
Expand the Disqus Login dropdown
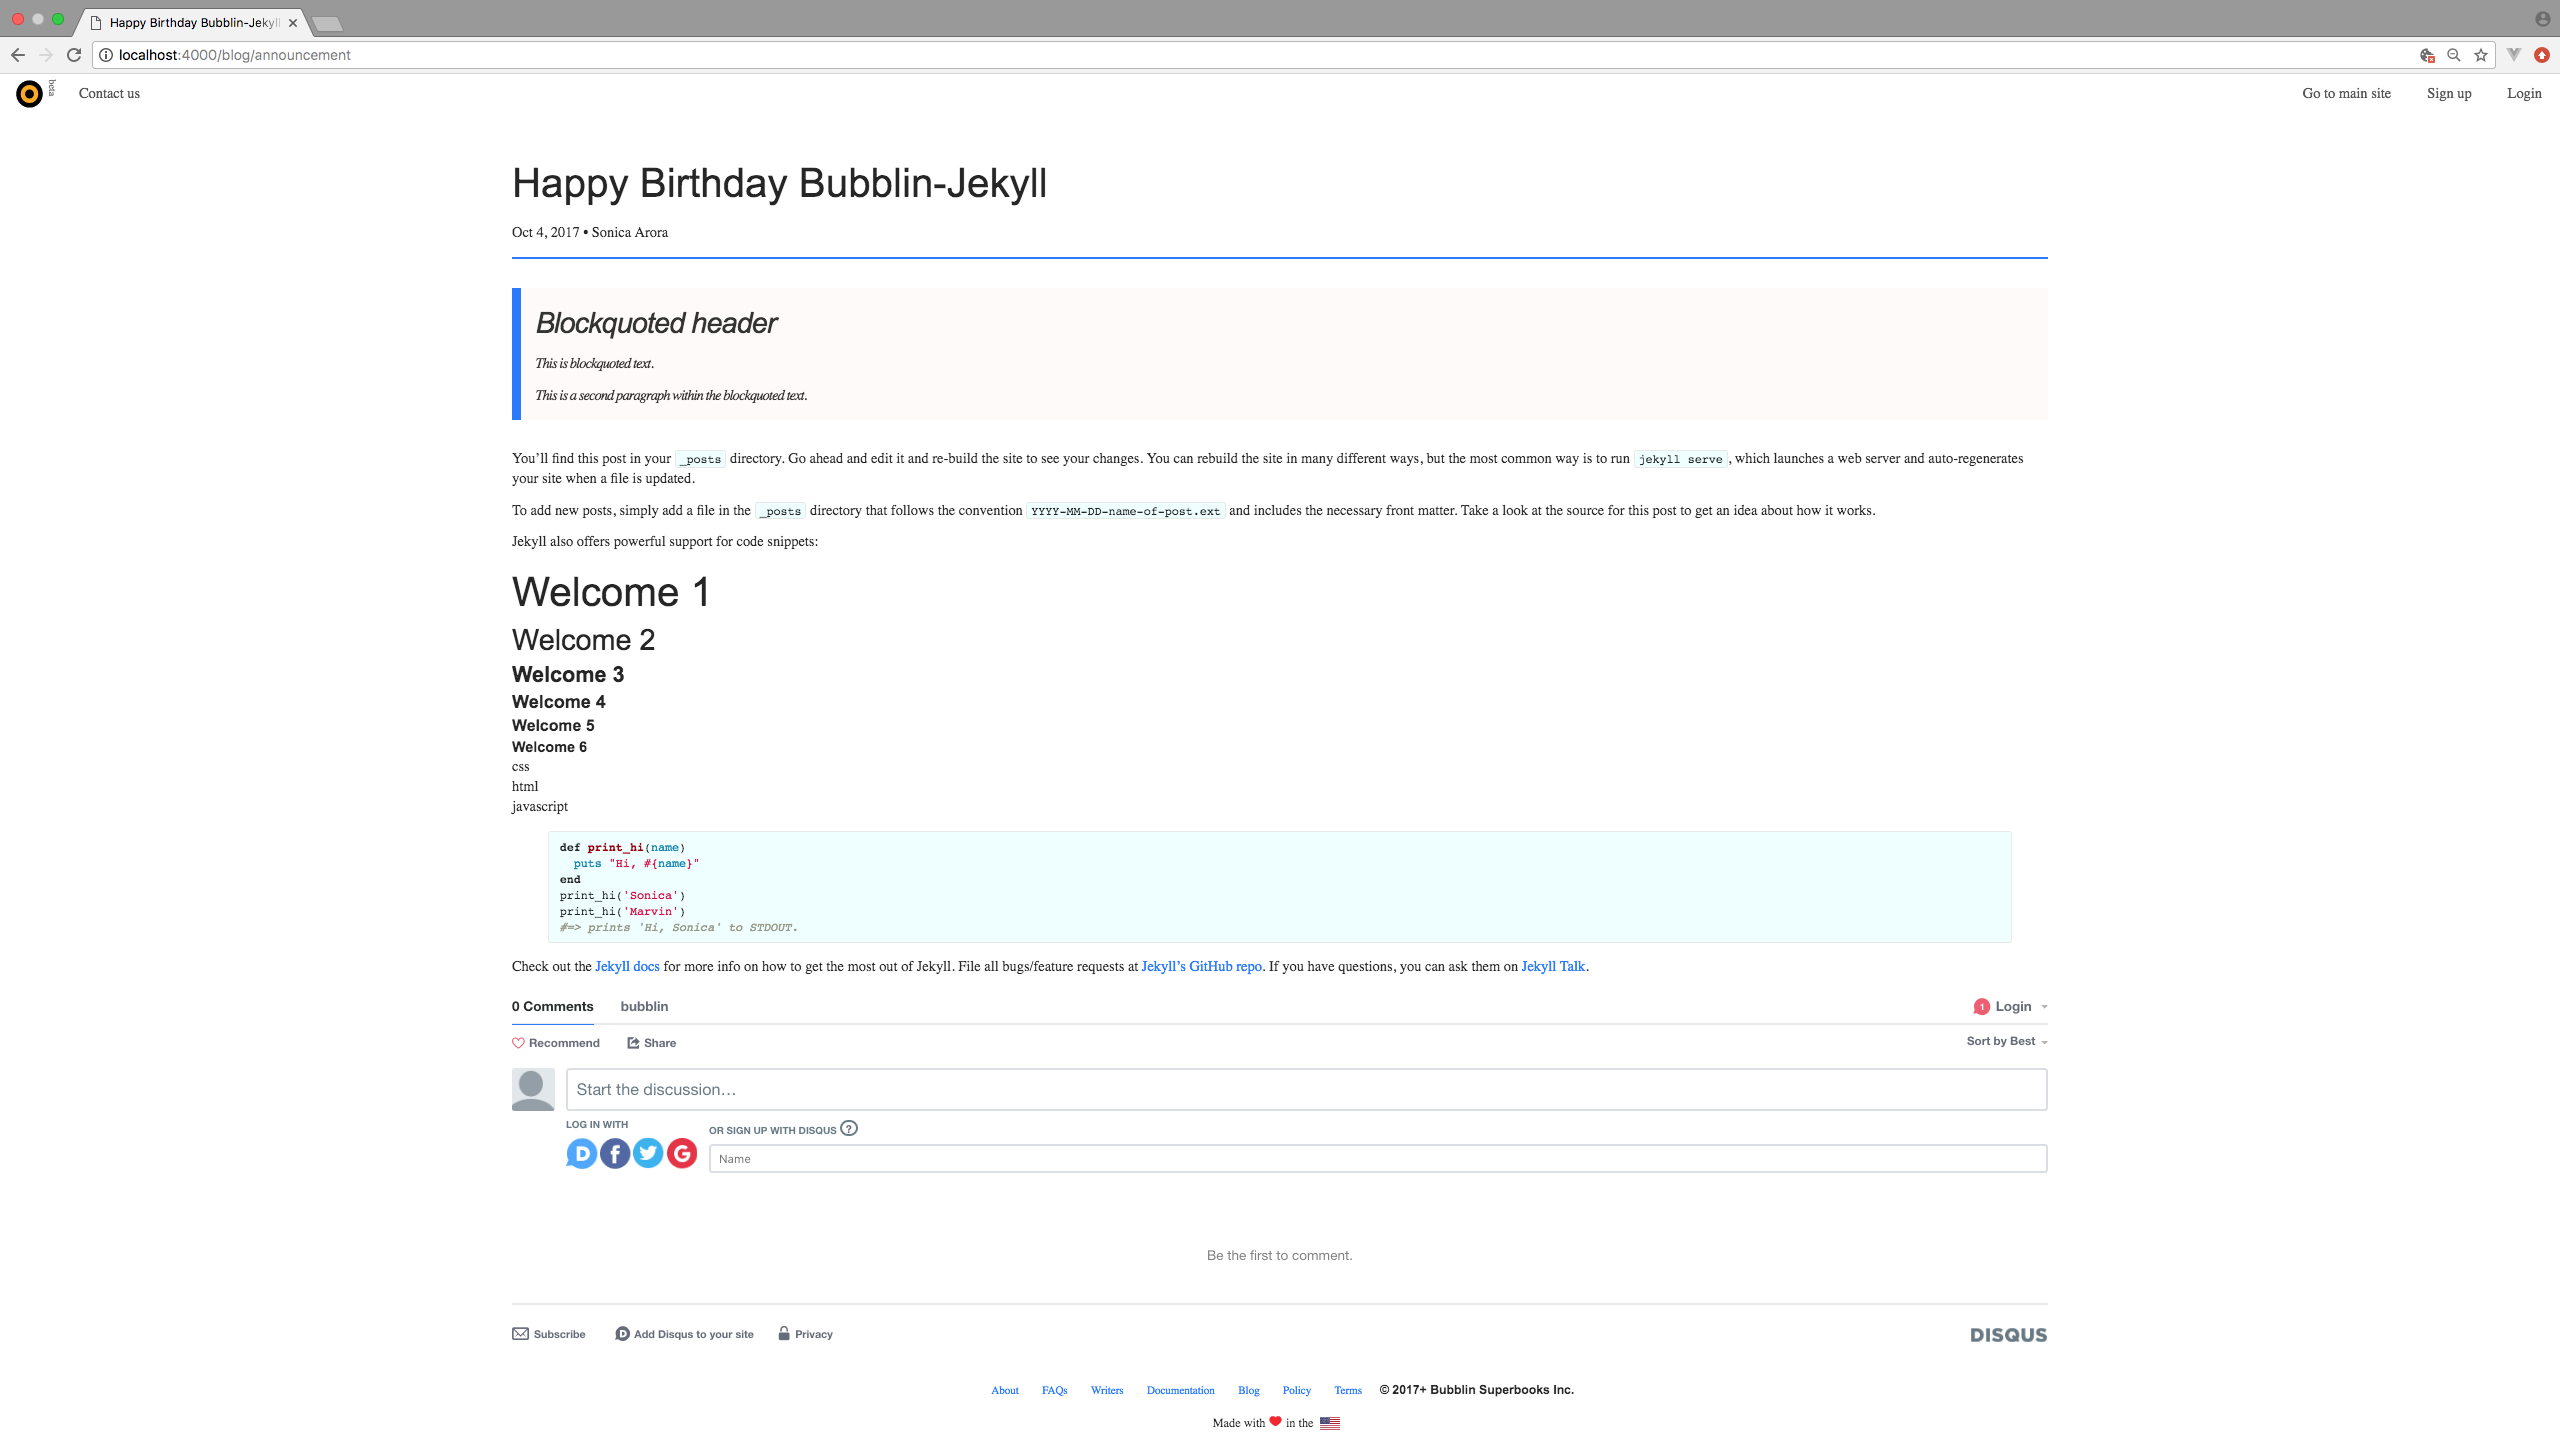click(2011, 1006)
